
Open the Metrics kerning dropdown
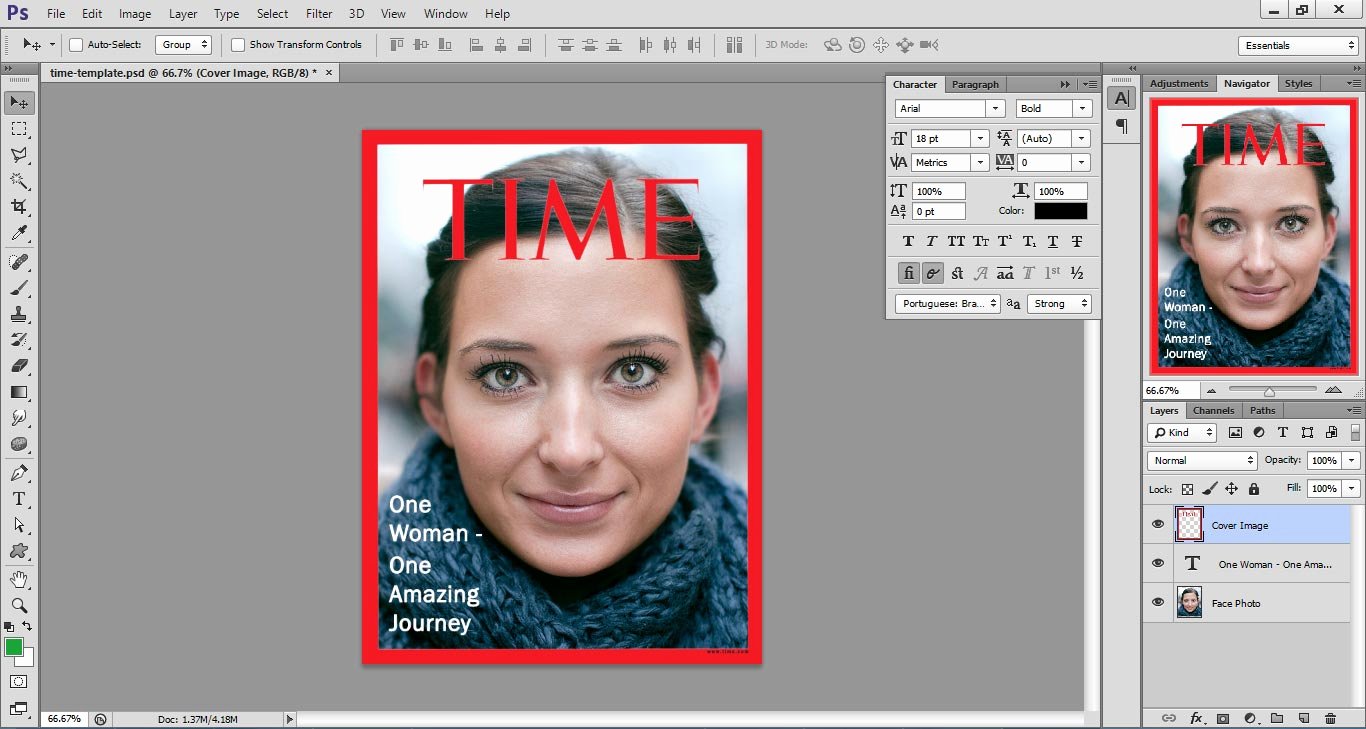981,162
